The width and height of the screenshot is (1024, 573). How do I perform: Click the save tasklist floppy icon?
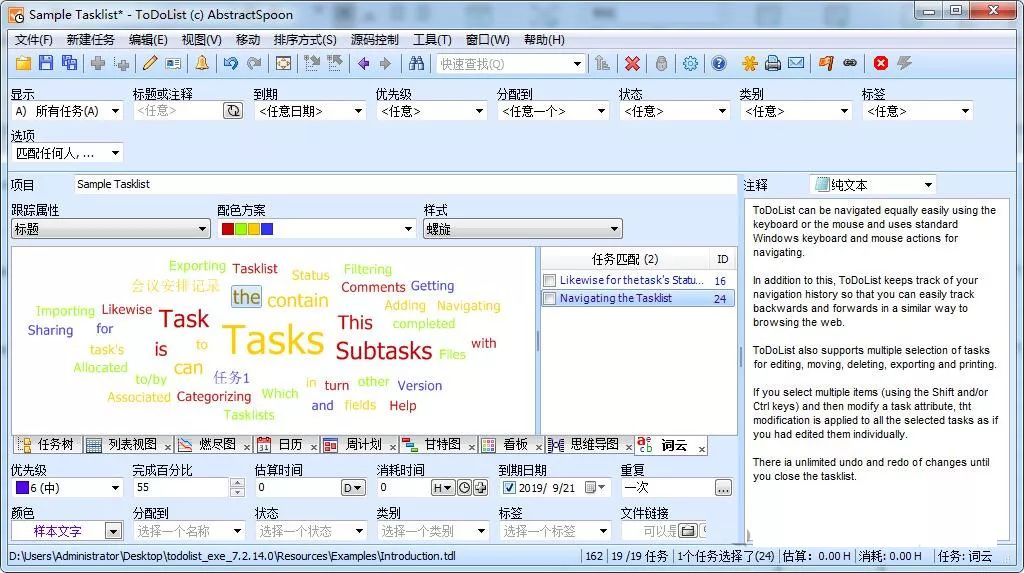46,63
